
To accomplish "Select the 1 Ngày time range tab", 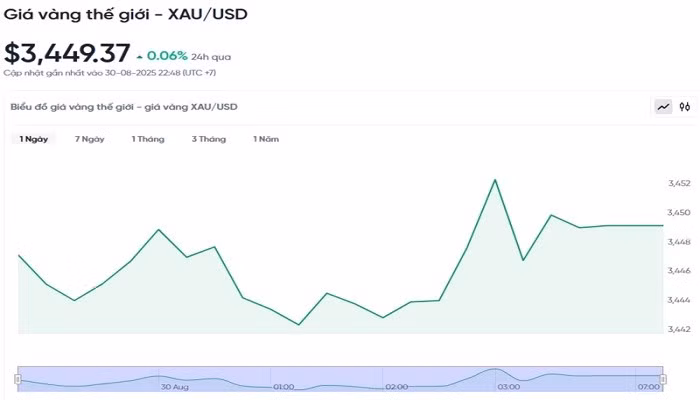I will [x=34, y=139].
